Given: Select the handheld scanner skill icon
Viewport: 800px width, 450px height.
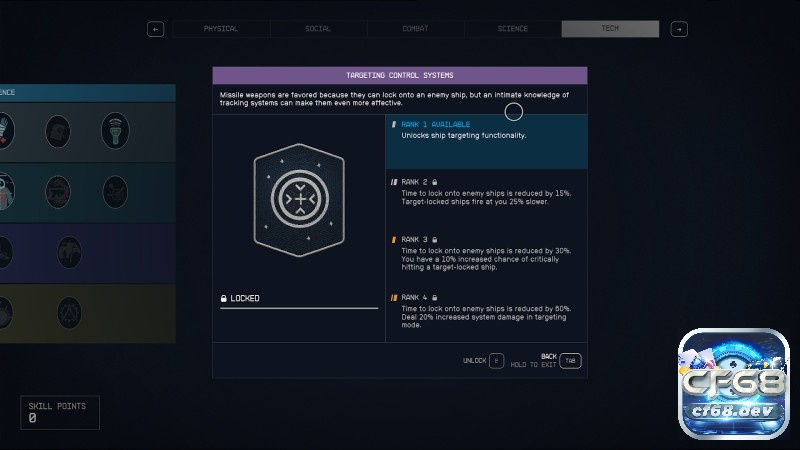Looking at the screenshot, I should tap(115, 131).
